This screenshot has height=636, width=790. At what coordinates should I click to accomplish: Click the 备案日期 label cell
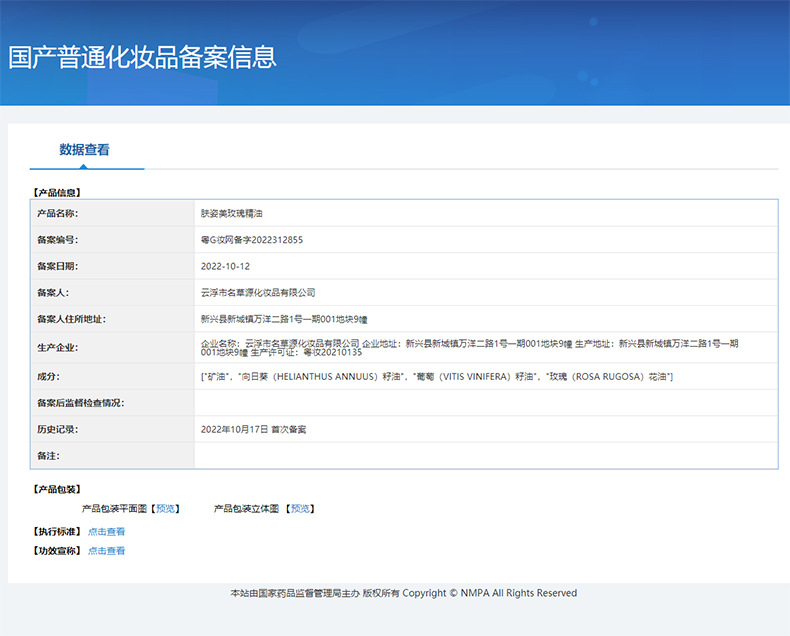click(x=113, y=266)
